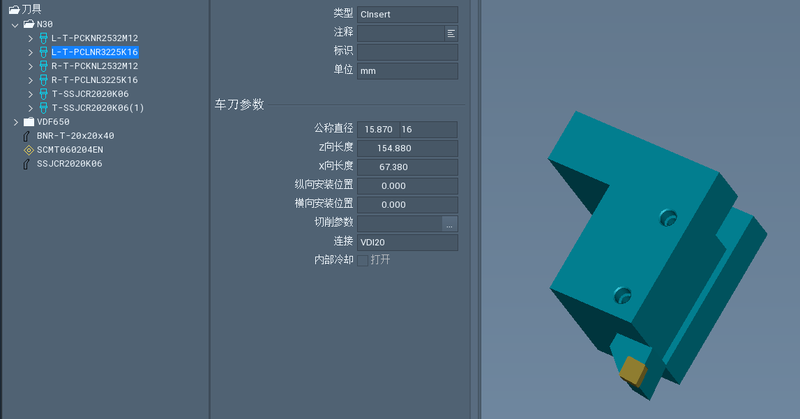This screenshot has height=419, width=800.
Task: Select the BNR-T-20x20x40 entry
Action: click(76, 136)
